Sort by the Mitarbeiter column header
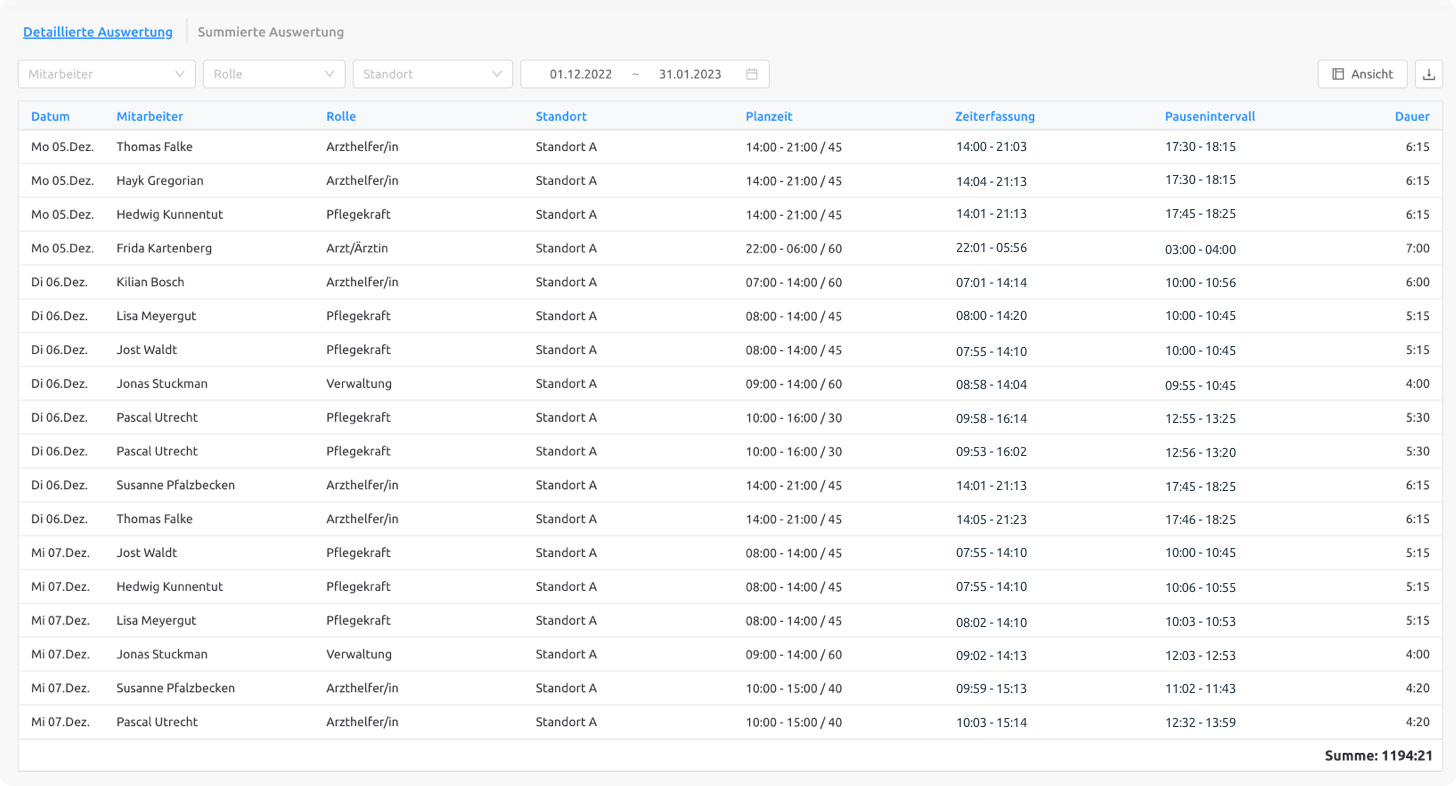 point(150,116)
